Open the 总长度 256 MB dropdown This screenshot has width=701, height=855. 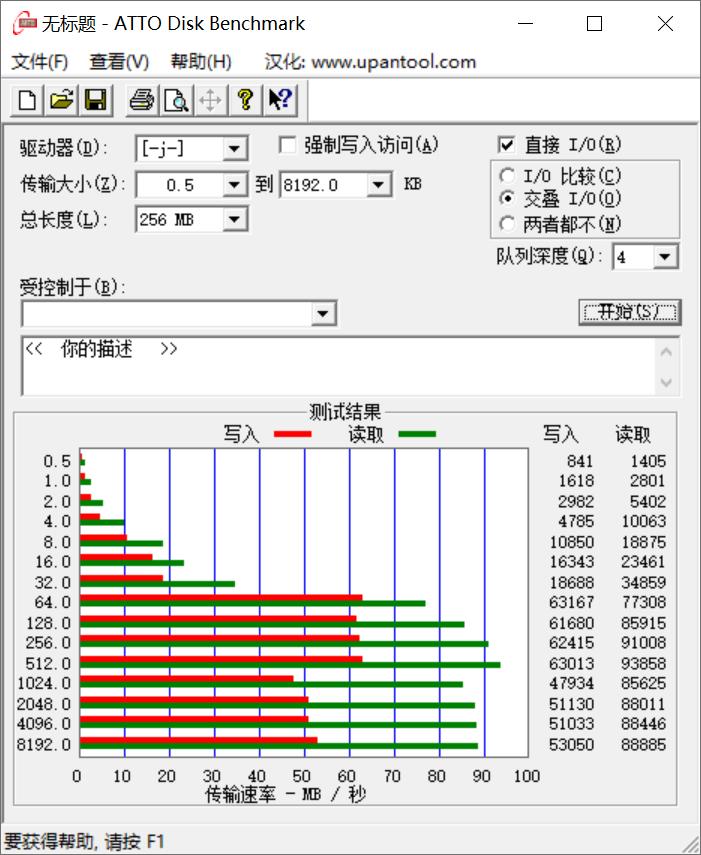tap(235, 219)
